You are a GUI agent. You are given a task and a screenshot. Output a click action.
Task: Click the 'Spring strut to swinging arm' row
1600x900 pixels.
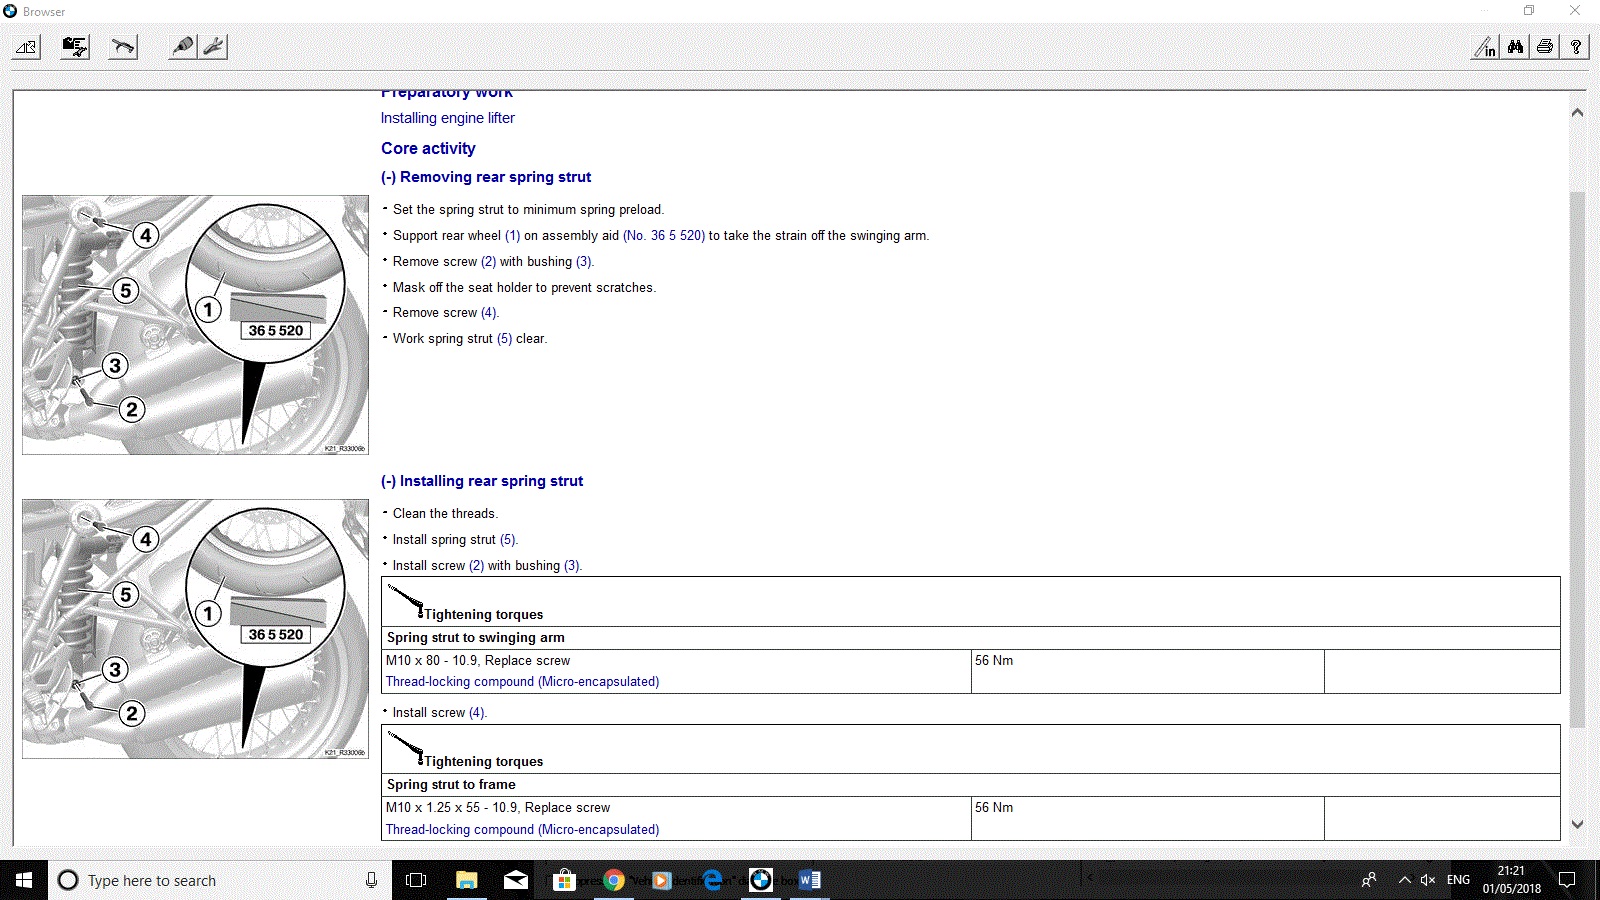pos(971,638)
